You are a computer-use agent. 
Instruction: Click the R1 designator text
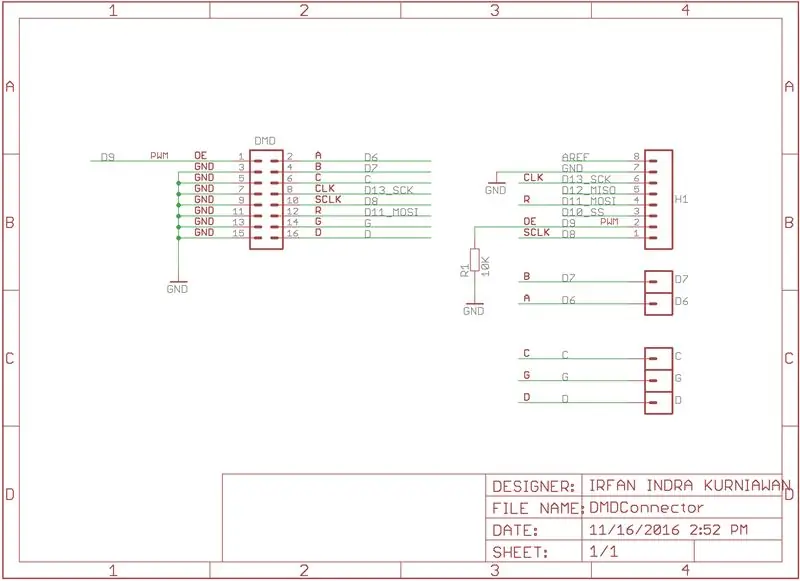pyautogui.click(x=464, y=271)
